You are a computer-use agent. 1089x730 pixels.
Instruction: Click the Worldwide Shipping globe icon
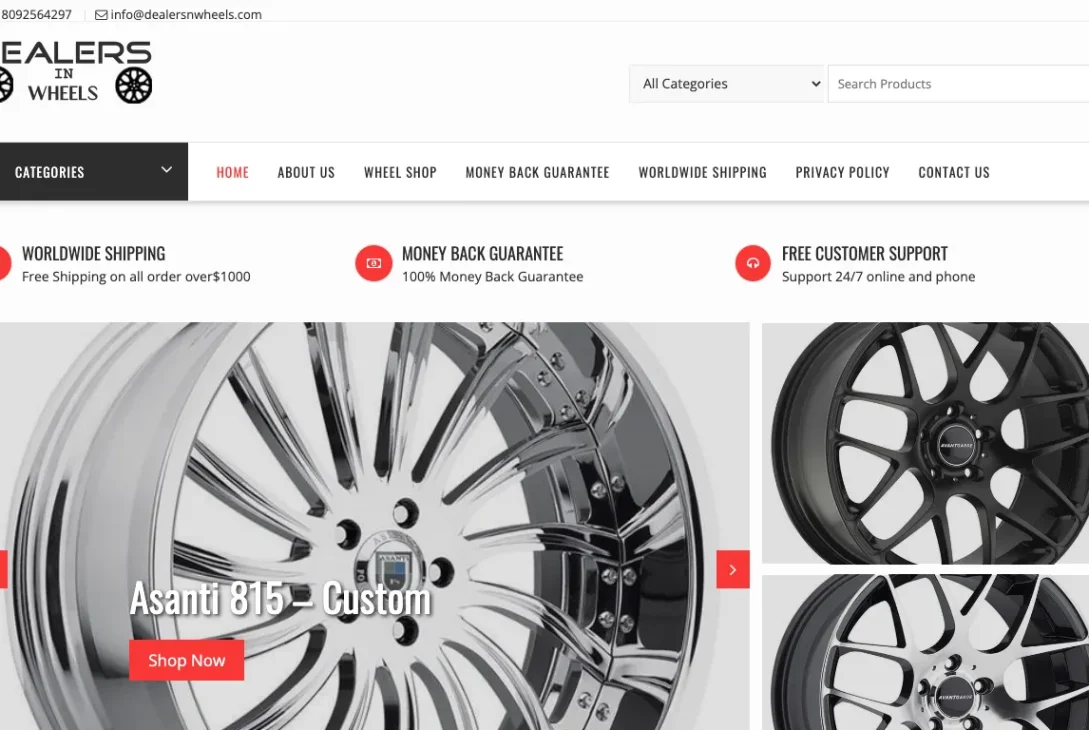[3, 263]
